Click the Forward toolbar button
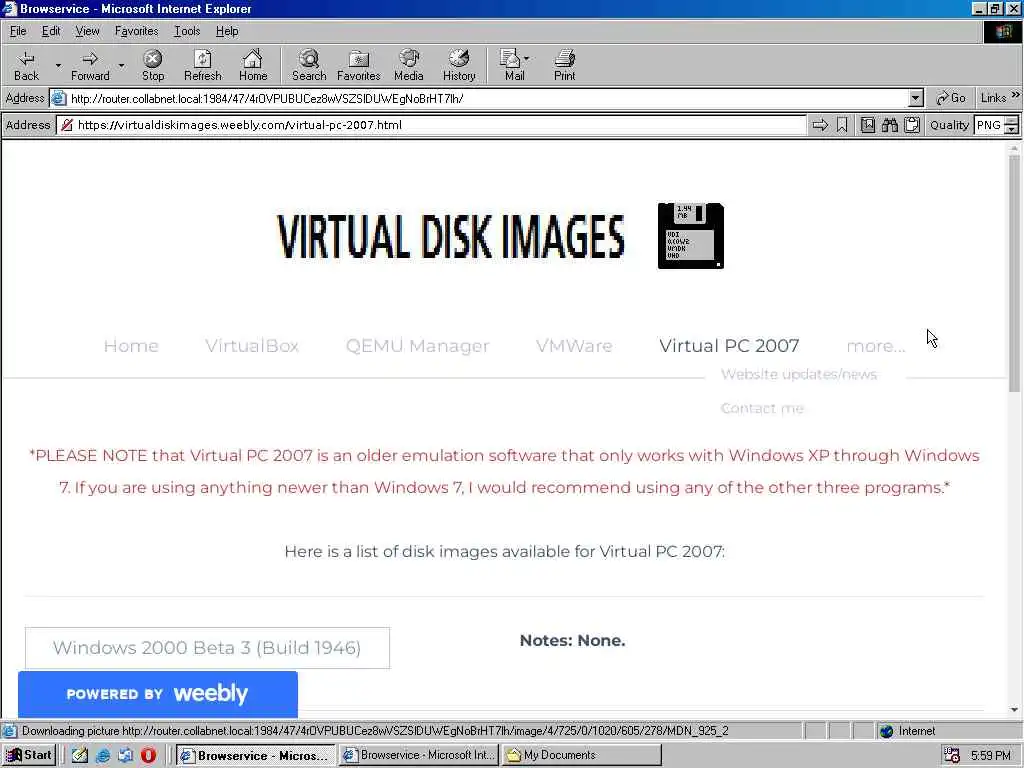This screenshot has height=768, width=1024. coord(90,65)
